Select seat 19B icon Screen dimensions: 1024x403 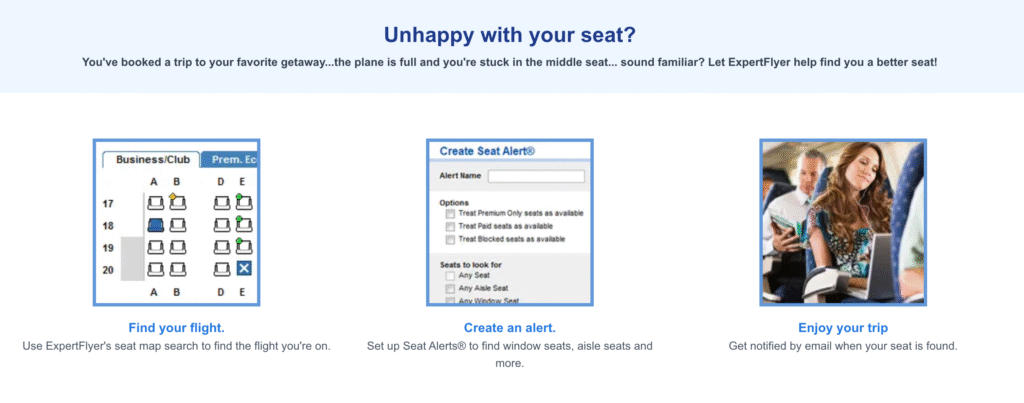point(177,247)
